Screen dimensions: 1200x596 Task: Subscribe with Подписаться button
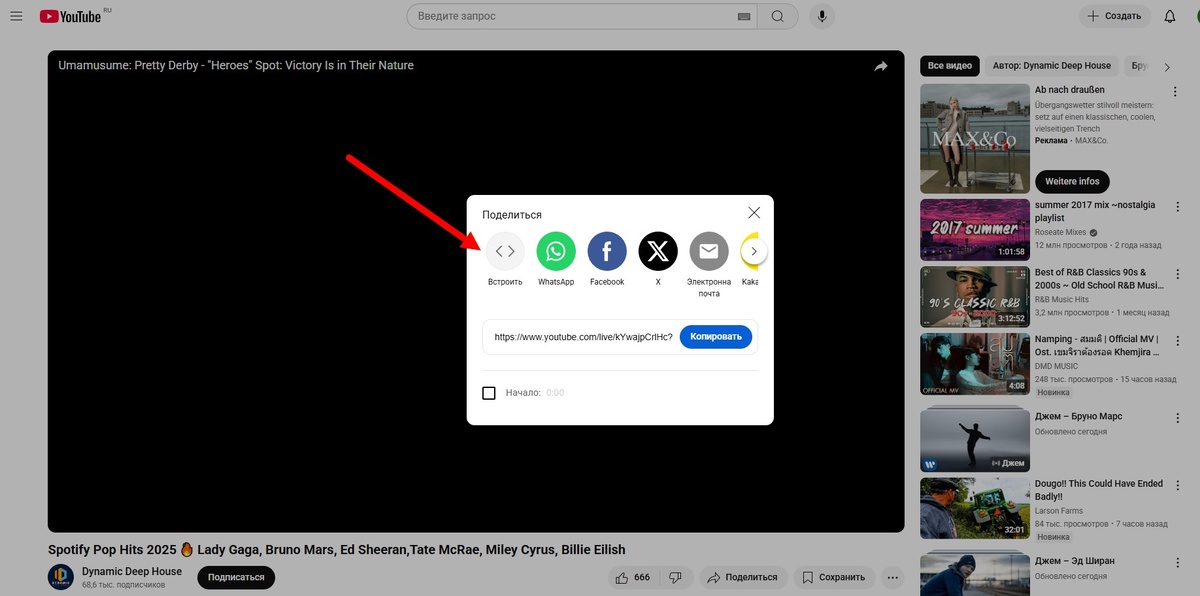tap(236, 577)
